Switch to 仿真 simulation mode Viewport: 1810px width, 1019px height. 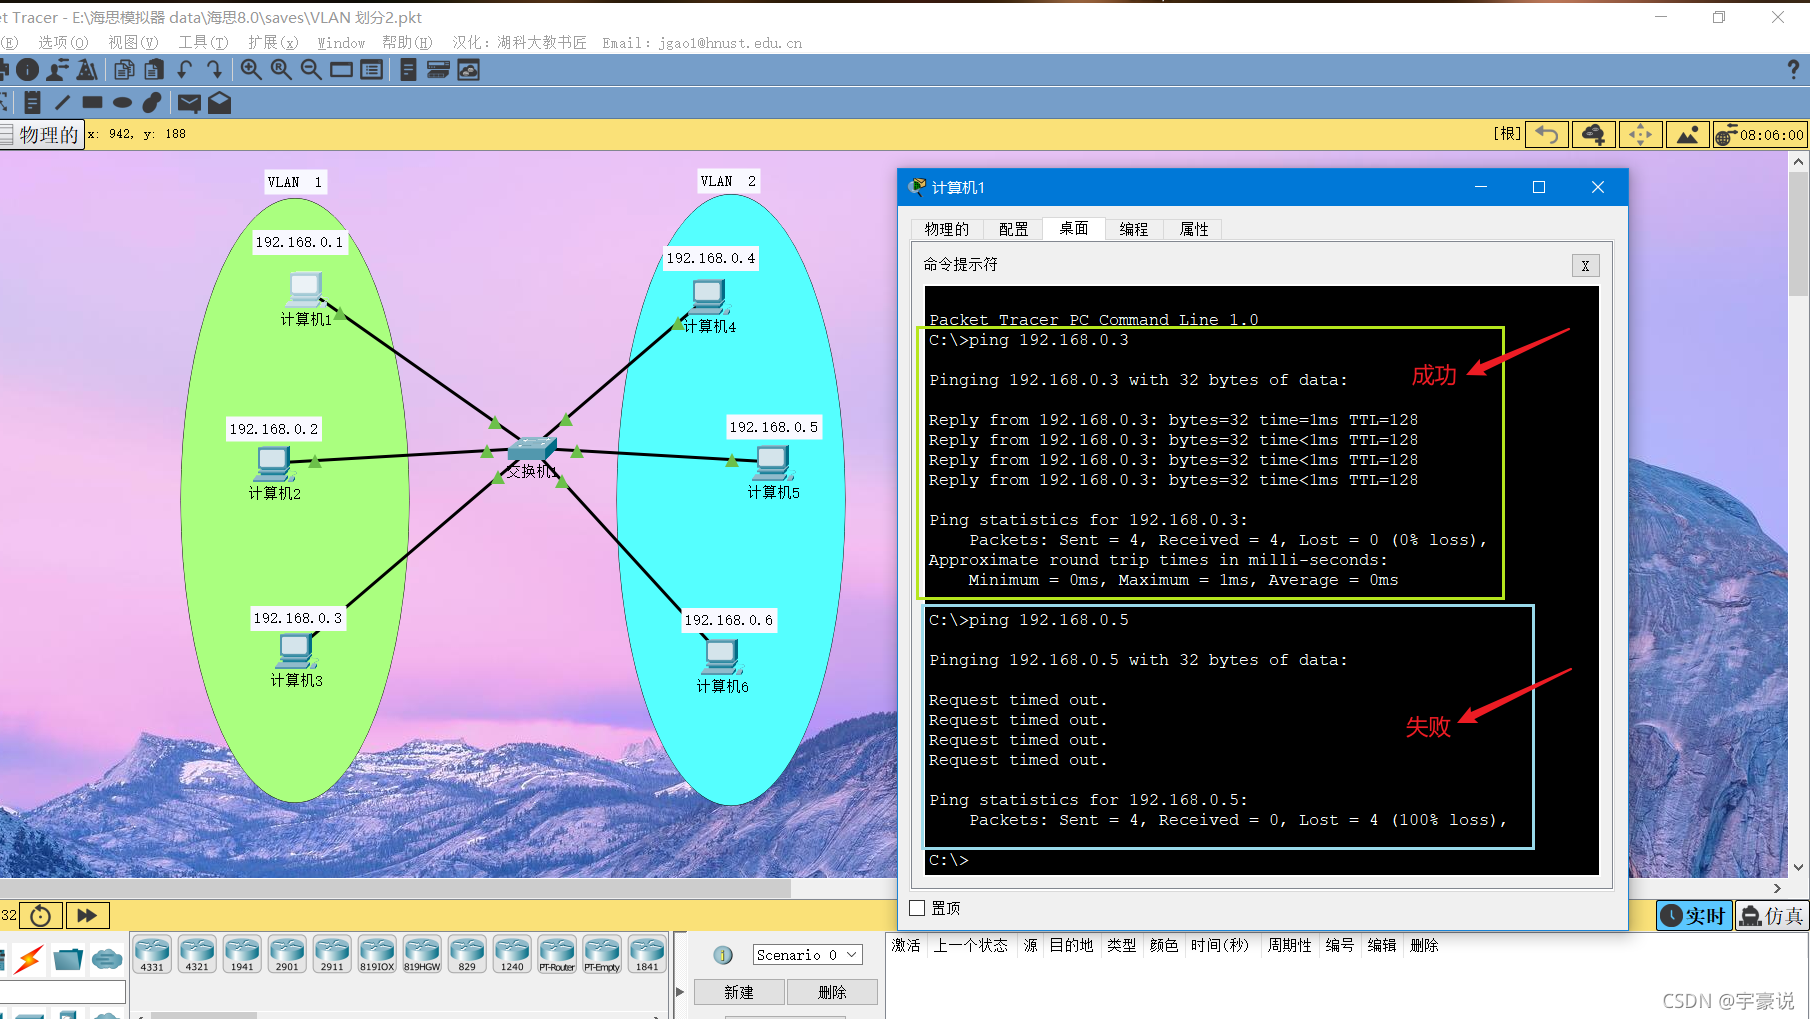tap(1772, 916)
